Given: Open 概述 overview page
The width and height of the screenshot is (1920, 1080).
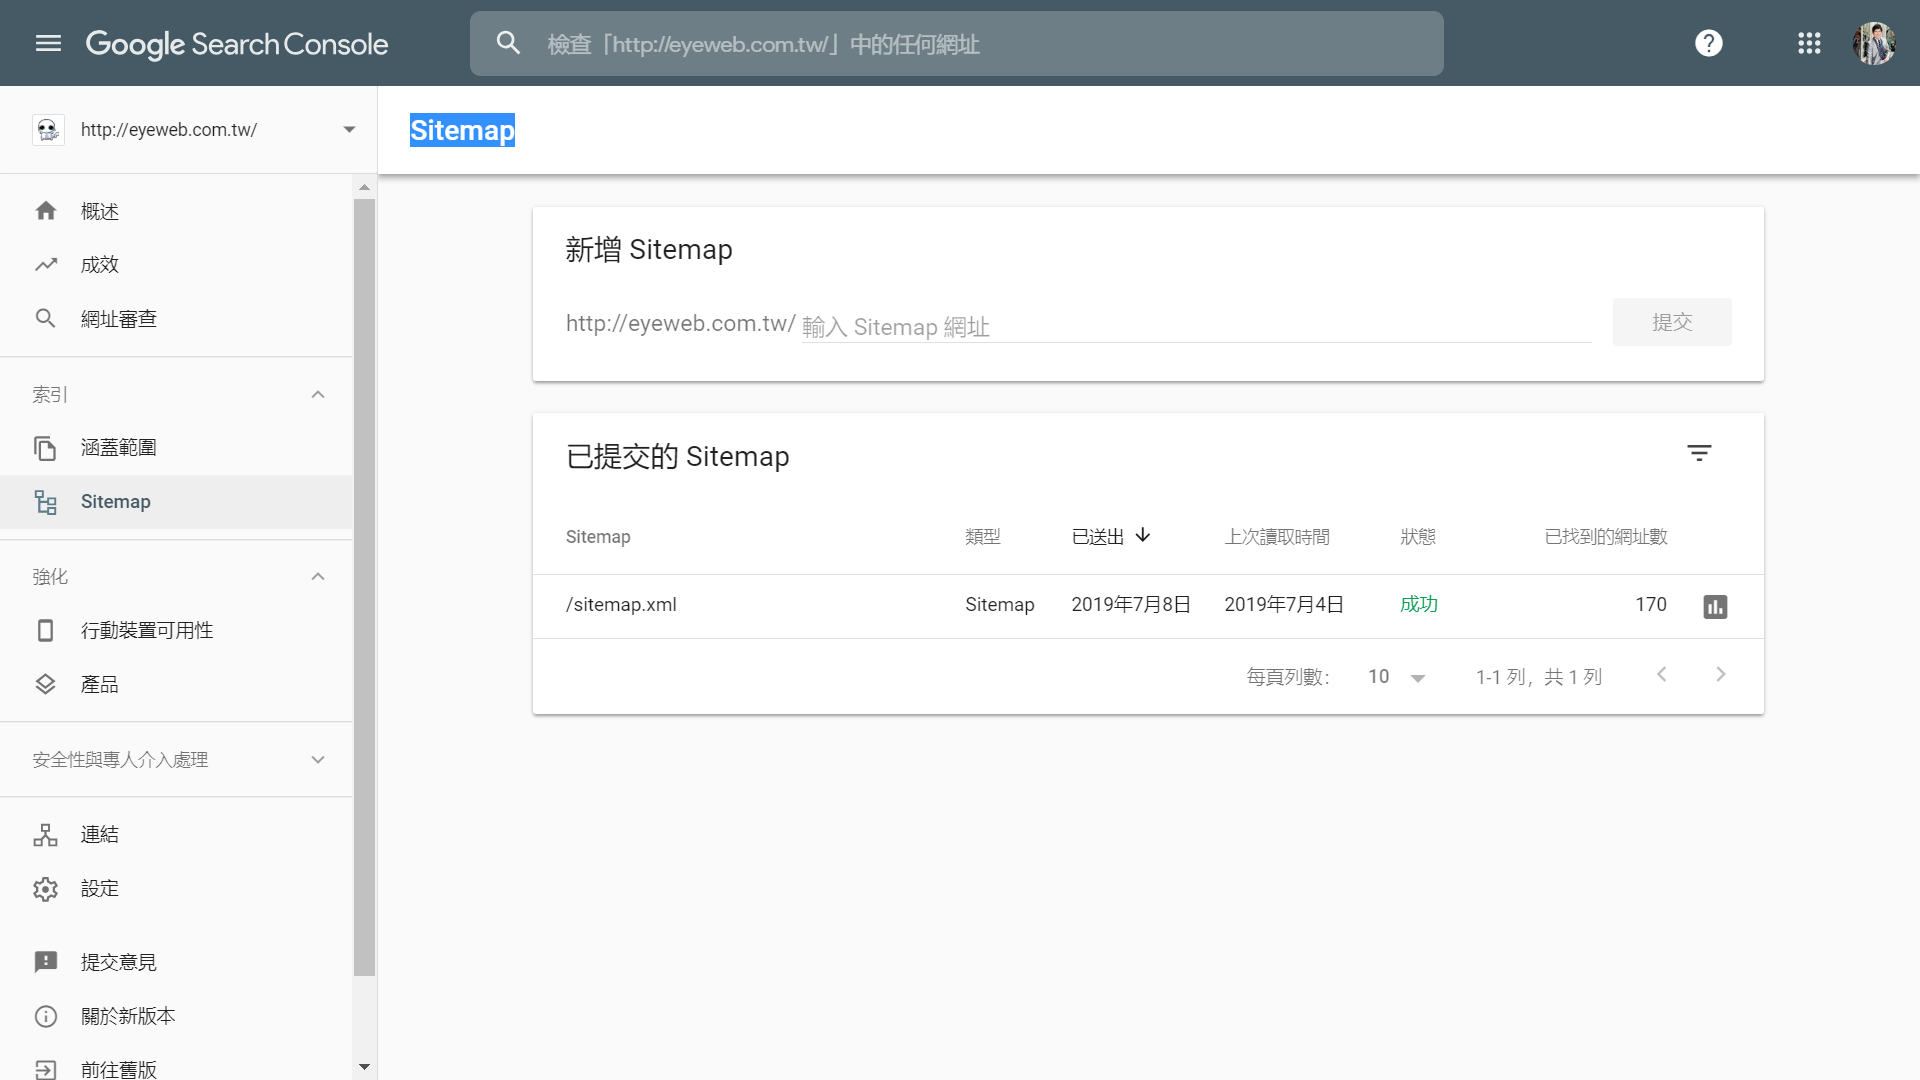Looking at the screenshot, I should (176, 211).
